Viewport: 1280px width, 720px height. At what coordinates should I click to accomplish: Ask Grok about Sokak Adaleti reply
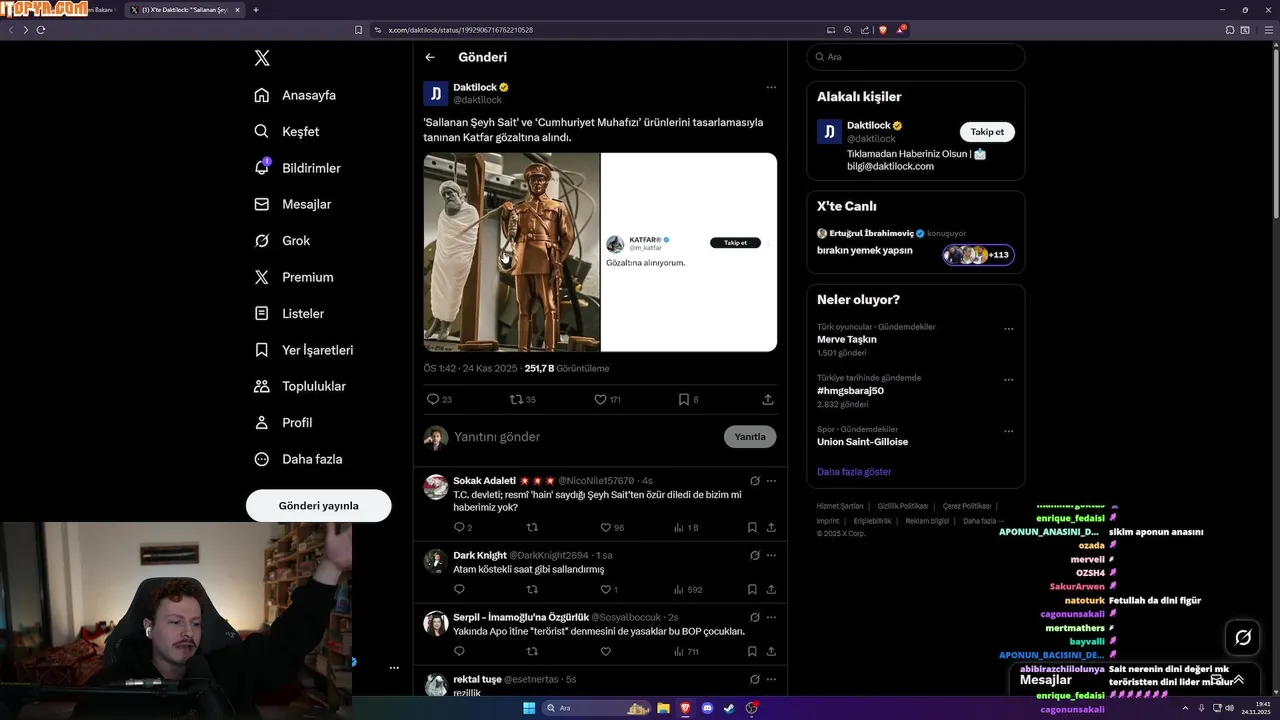(755, 480)
